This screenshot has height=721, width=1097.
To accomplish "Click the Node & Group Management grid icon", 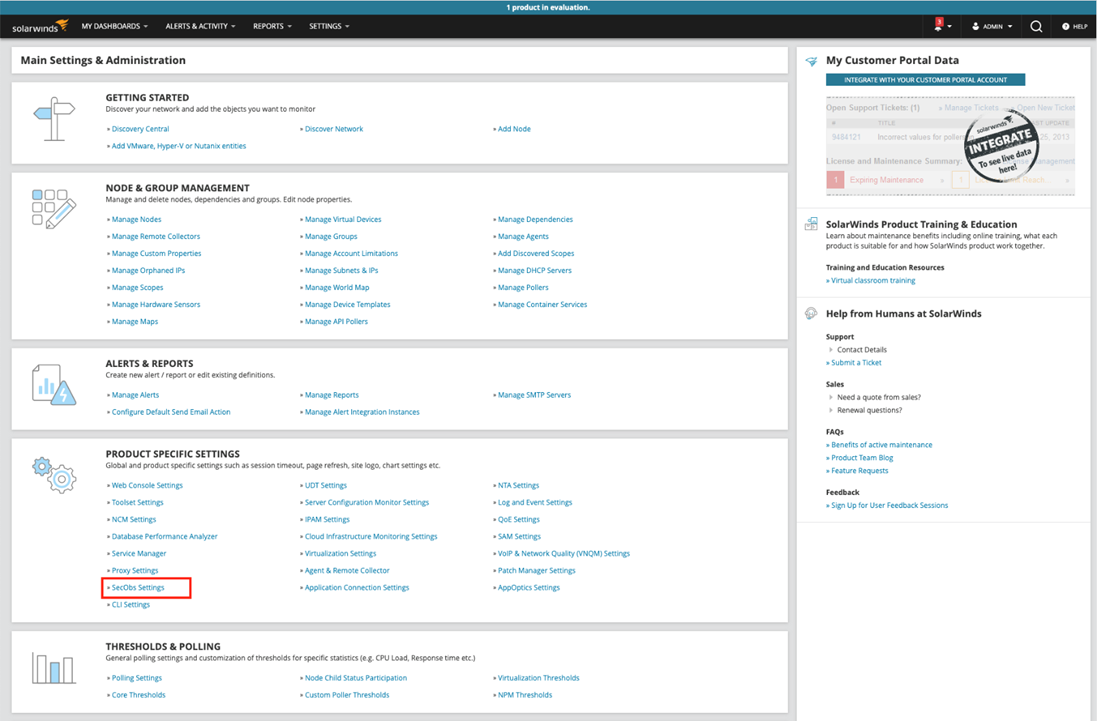I will [54, 208].
